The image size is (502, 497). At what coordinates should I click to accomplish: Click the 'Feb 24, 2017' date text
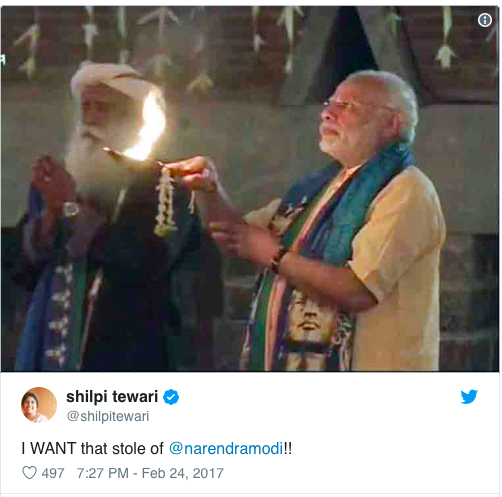[183, 473]
